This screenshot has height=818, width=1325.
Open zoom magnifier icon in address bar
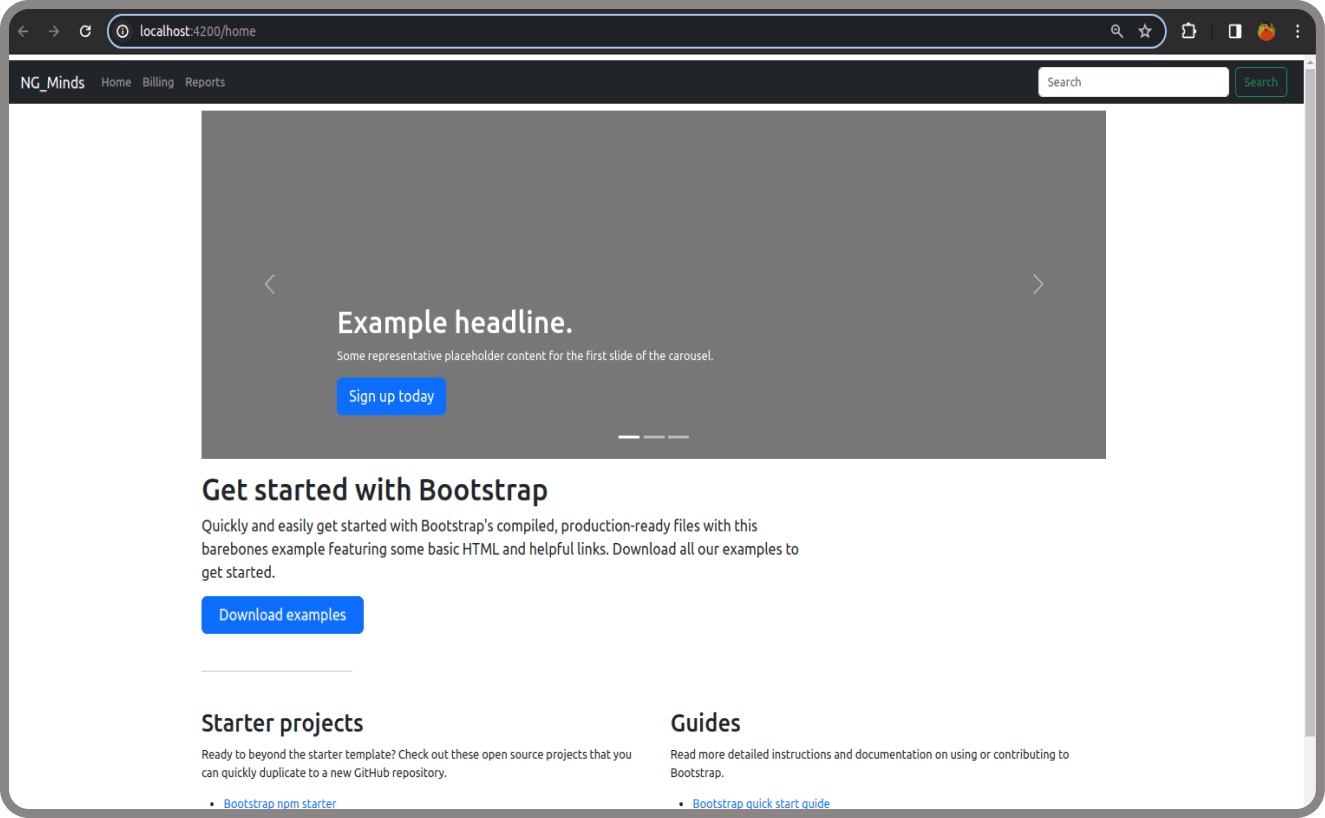1117,31
